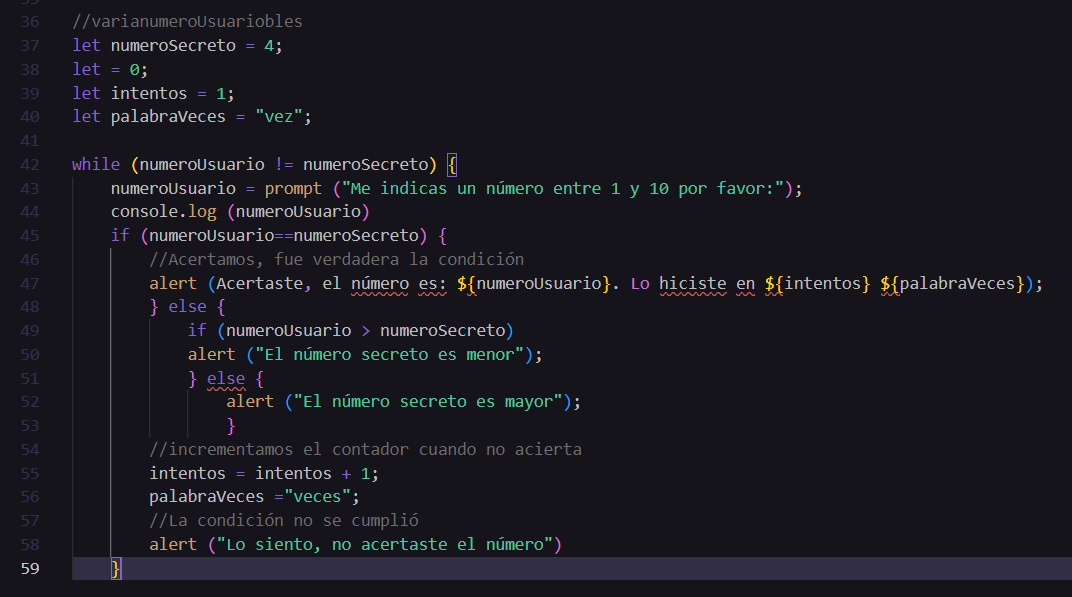Image resolution: width=1072 pixels, height=597 pixels.
Task: Click the string "El número secreto es menor"
Action: tap(389, 355)
